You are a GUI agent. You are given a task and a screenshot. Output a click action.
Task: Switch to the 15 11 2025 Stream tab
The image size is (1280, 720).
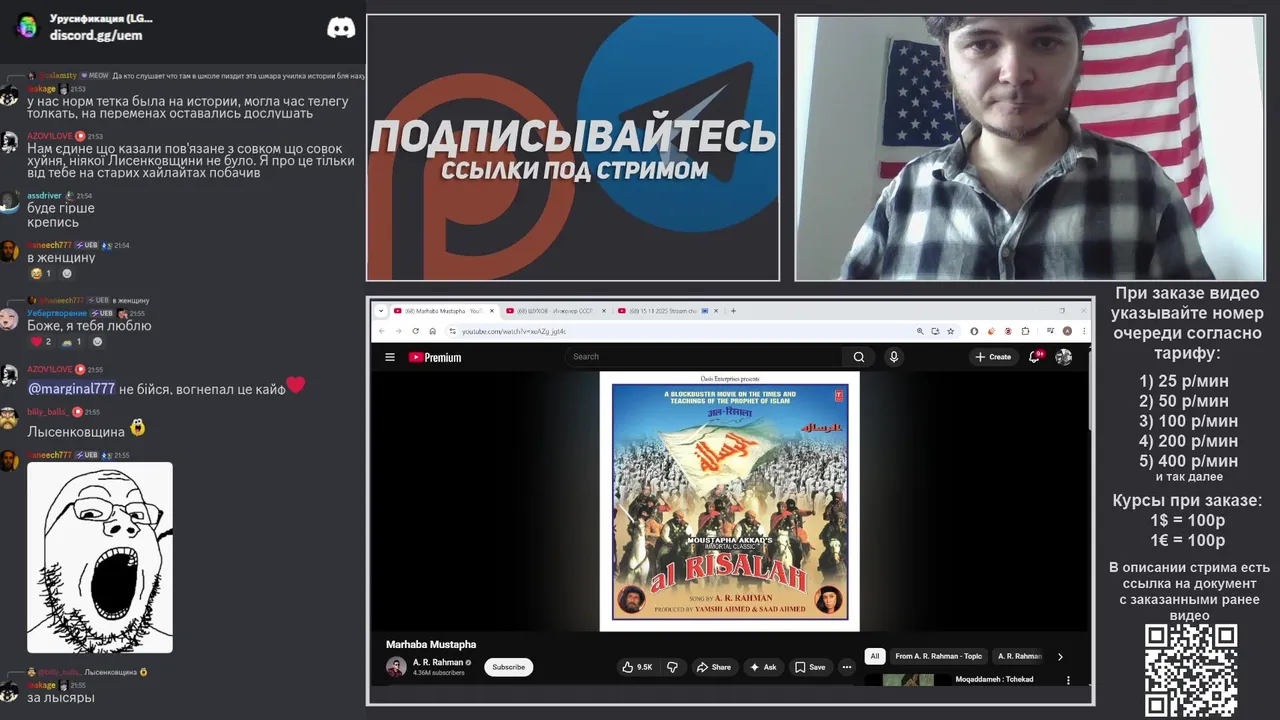click(669, 311)
